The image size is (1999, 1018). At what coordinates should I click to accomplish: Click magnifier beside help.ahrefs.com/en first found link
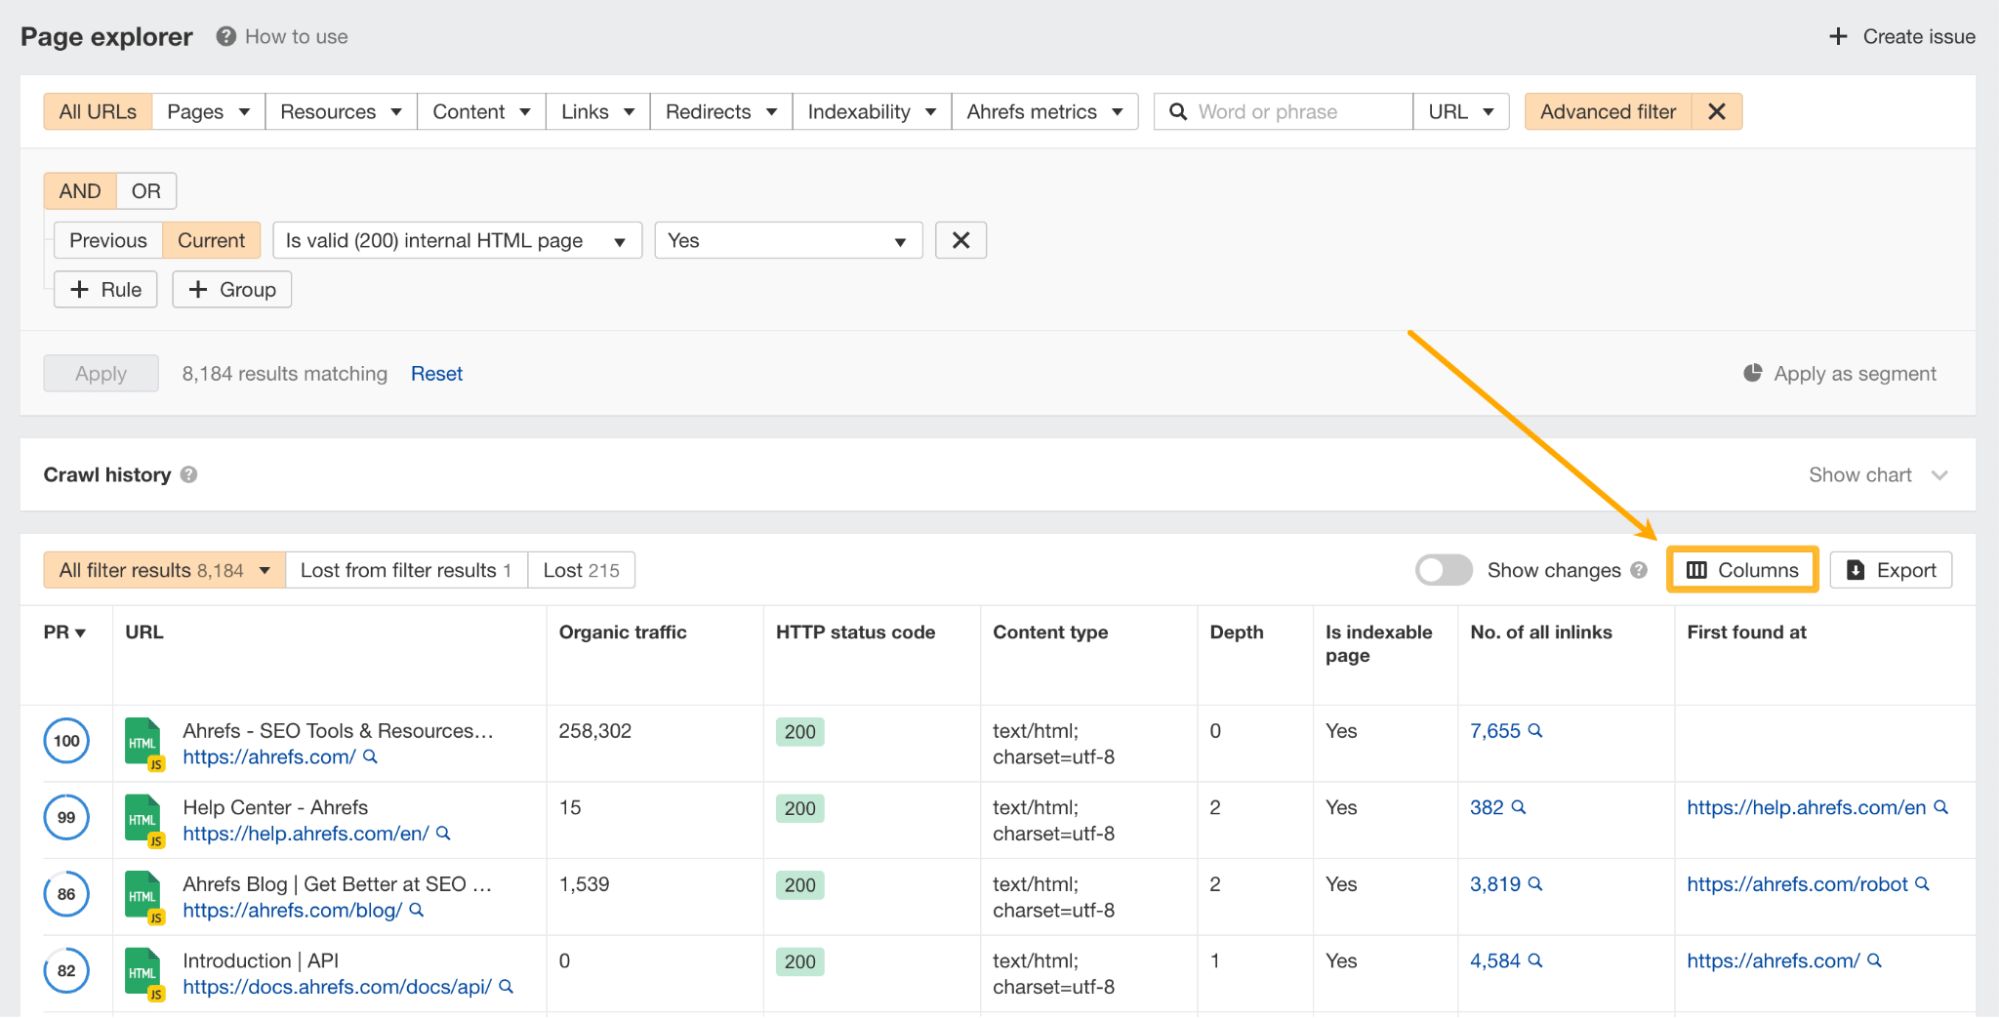coord(1941,807)
